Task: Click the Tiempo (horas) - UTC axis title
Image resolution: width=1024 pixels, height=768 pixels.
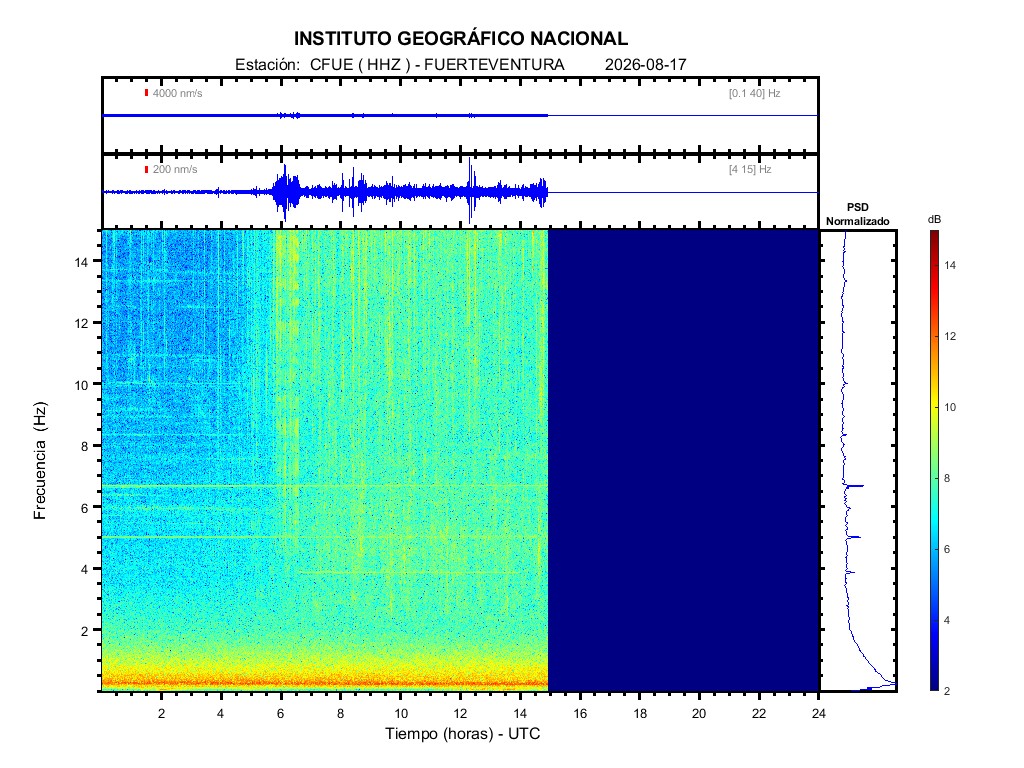Action: coord(462,733)
